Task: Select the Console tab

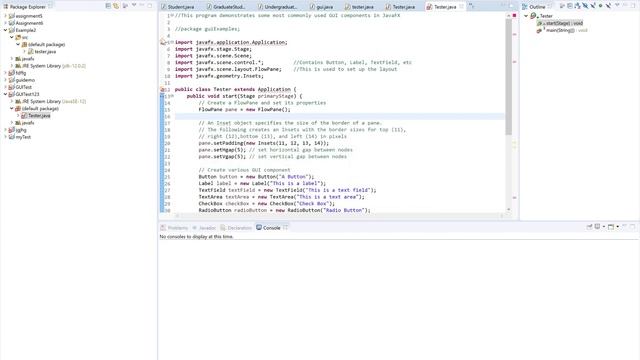Action: [x=271, y=228]
